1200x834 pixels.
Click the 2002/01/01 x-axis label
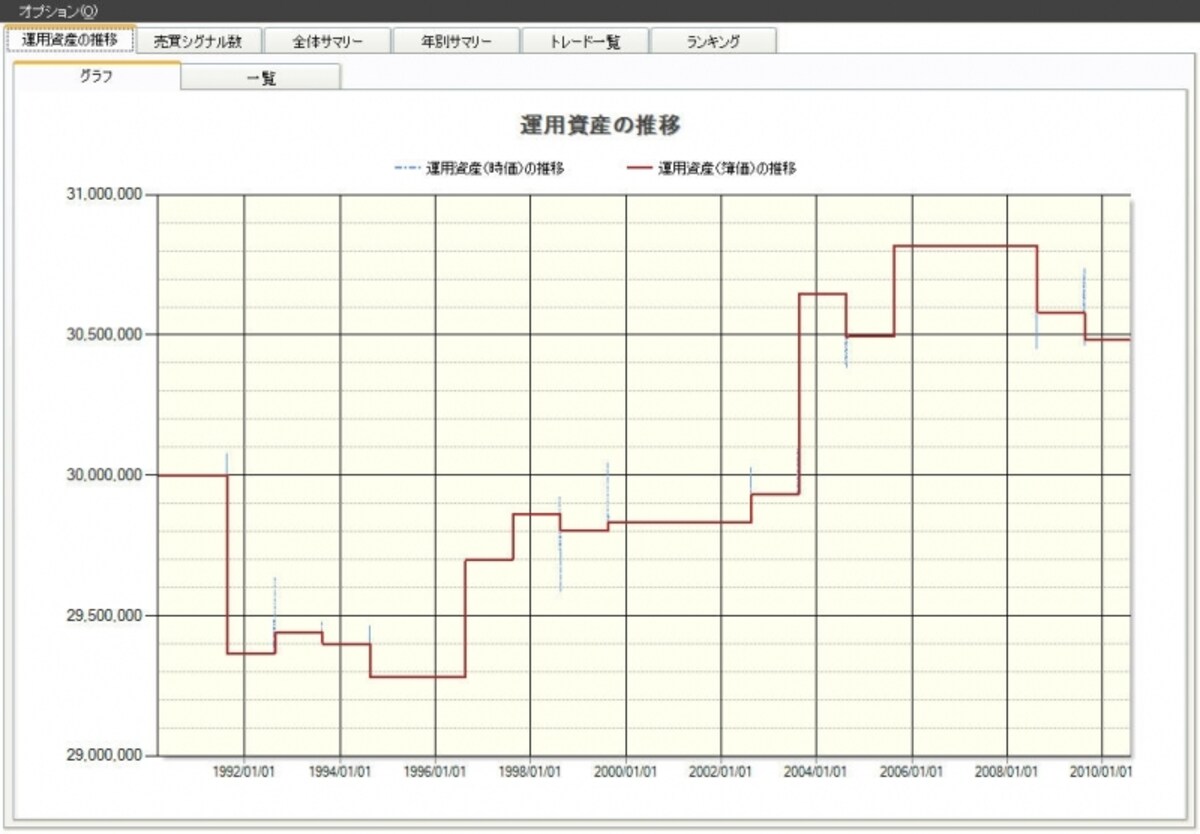click(721, 772)
